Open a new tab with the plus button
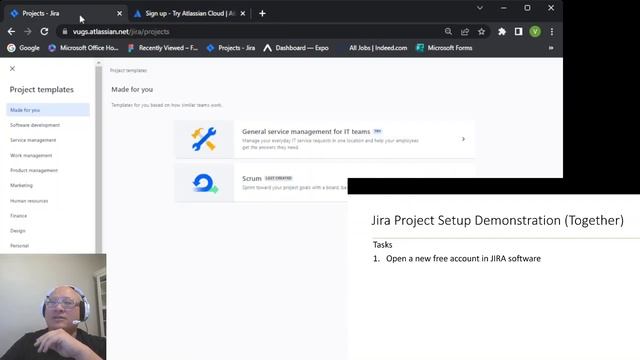This screenshot has height=360, width=640. click(x=262, y=13)
